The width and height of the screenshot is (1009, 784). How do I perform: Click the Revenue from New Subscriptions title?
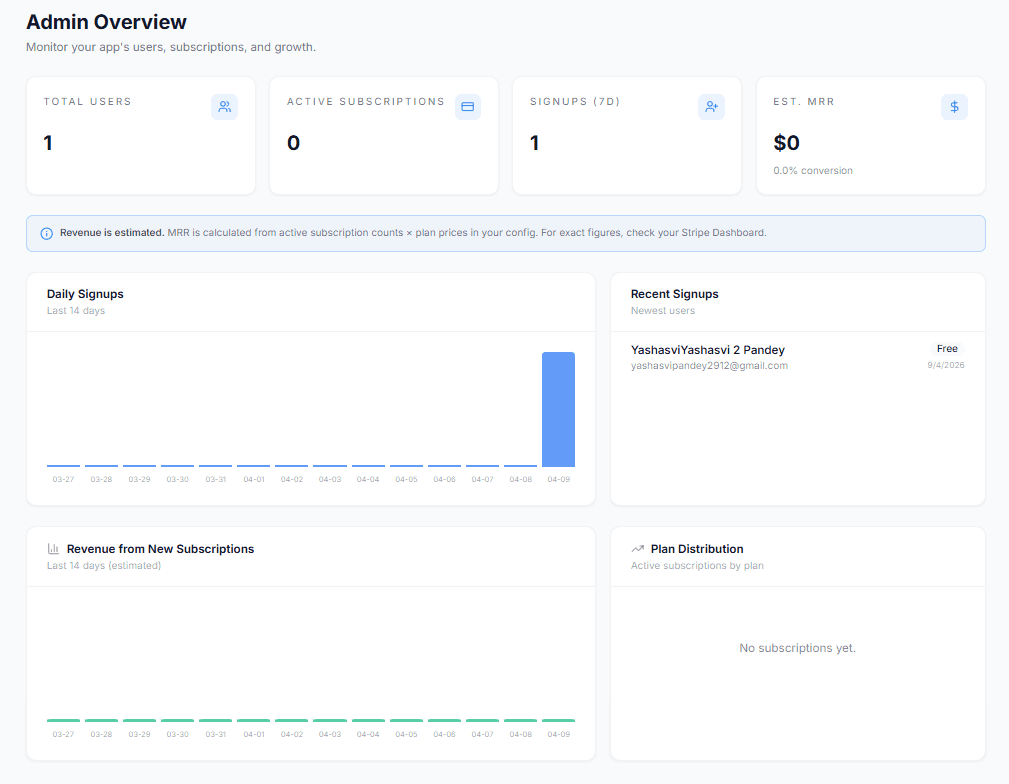click(160, 549)
